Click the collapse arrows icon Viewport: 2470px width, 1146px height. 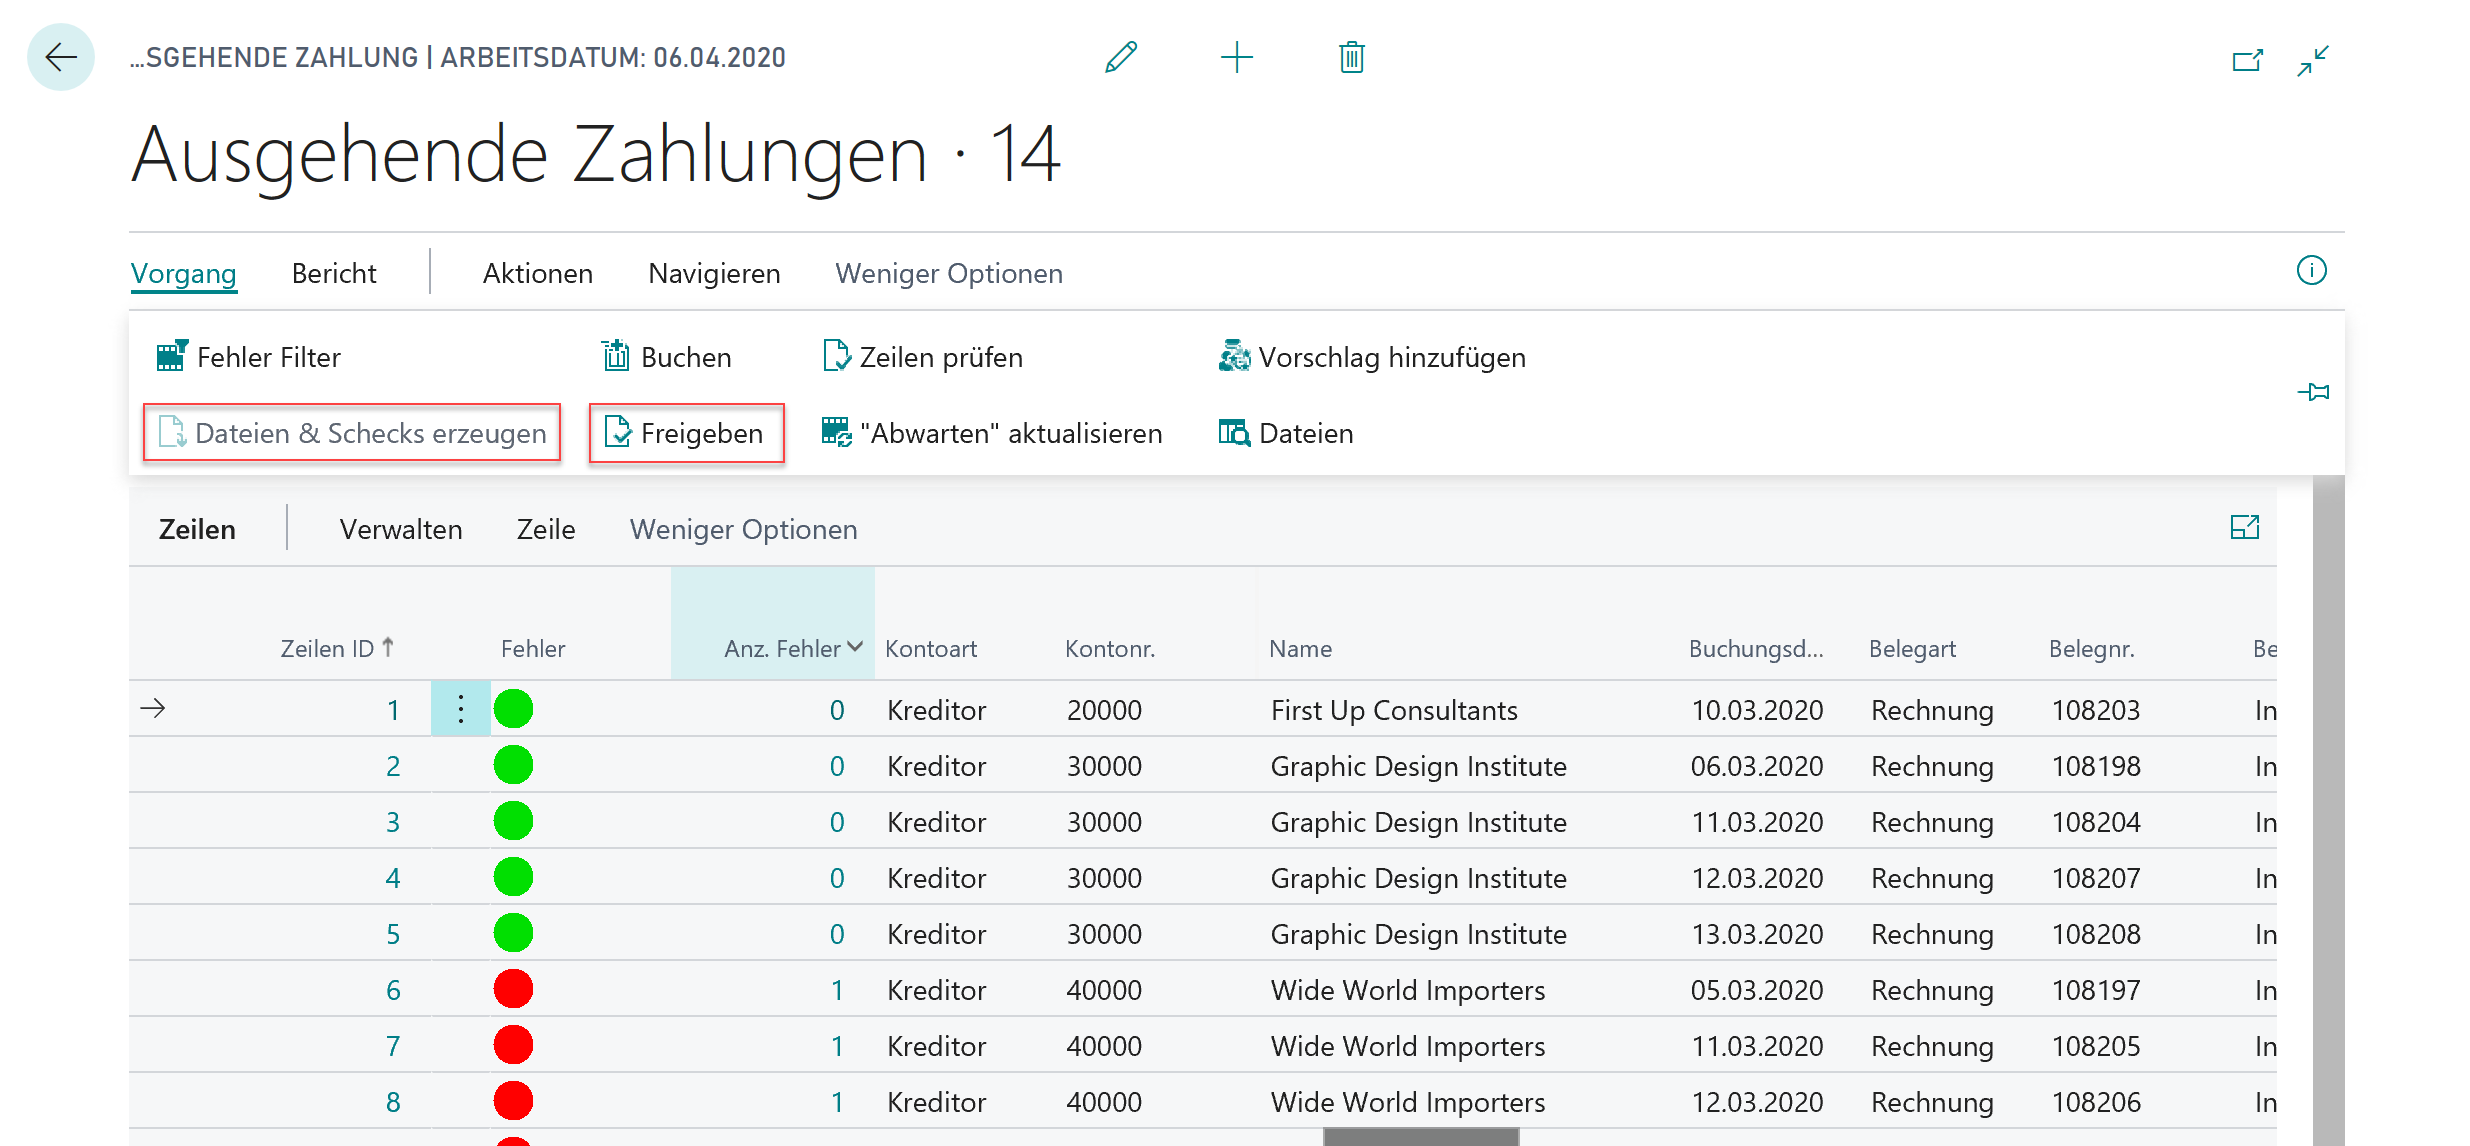pyautogui.click(x=2313, y=61)
